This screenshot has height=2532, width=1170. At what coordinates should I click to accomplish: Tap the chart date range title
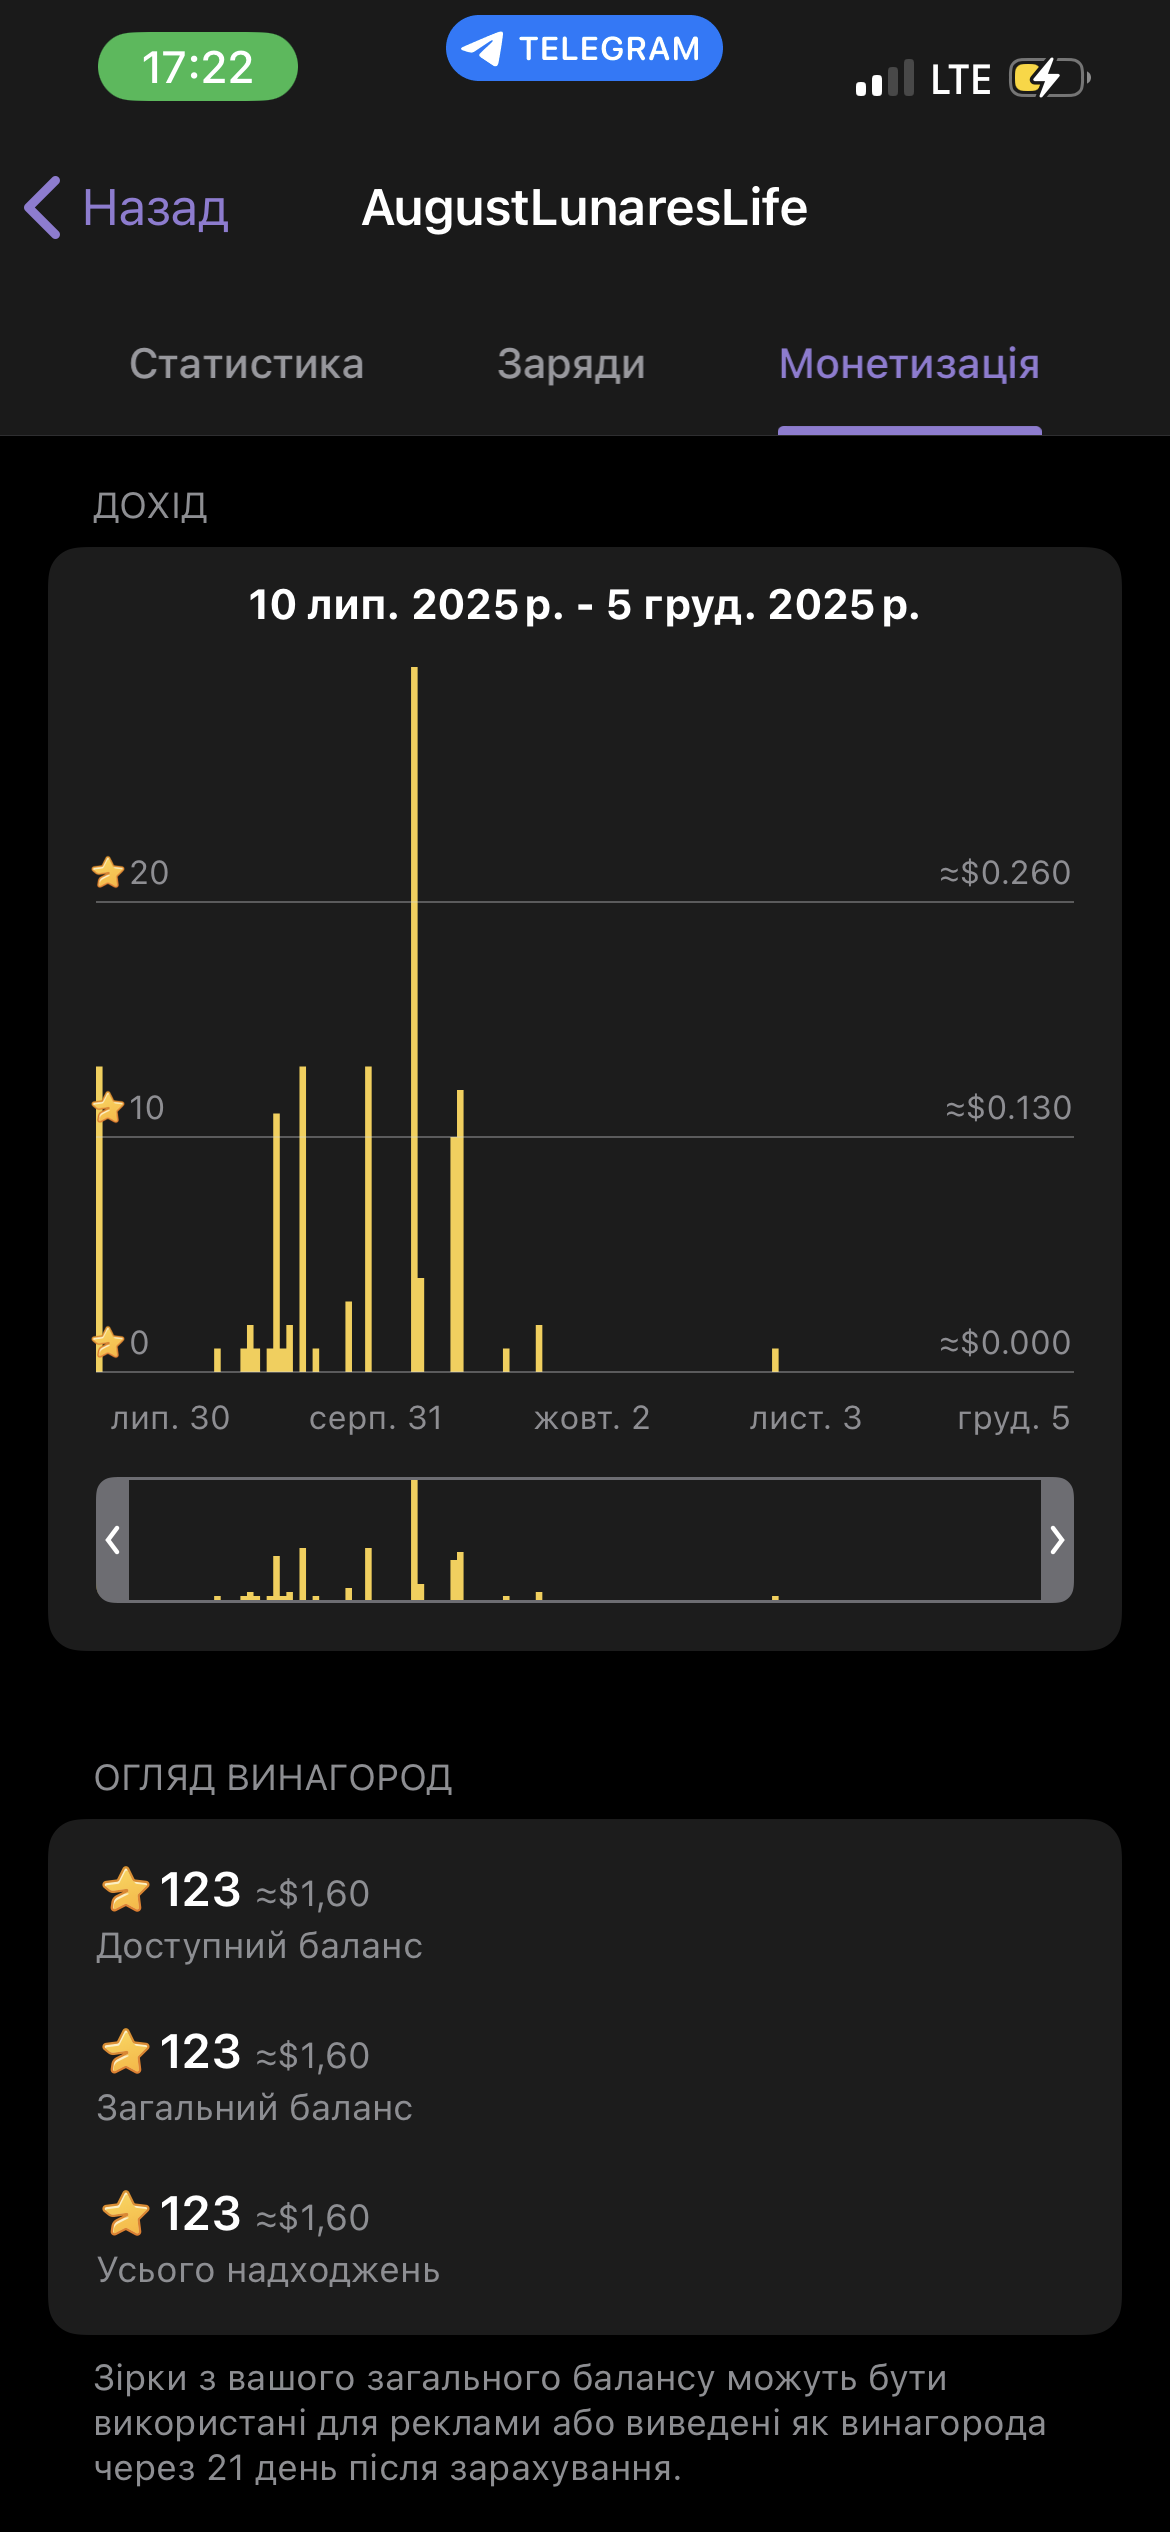coord(584,605)
